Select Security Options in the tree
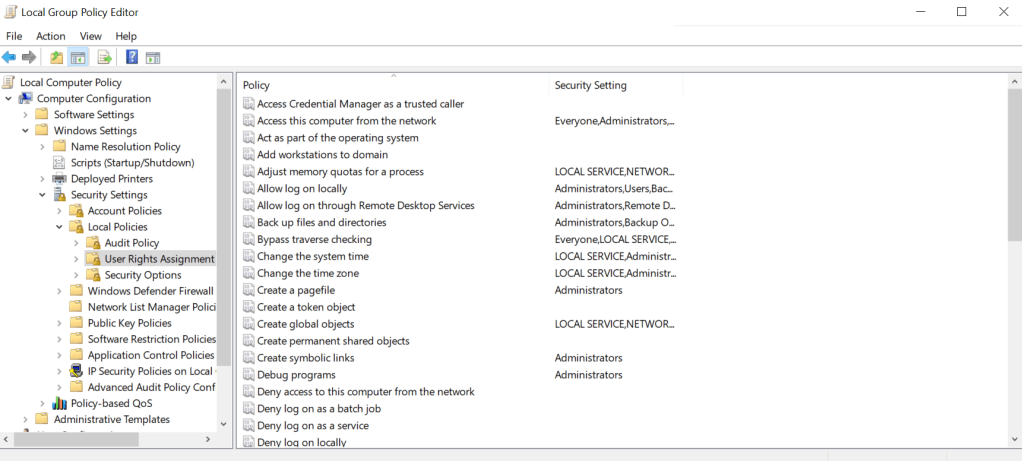This screenshot has width=1022, height=461. point(142,275)
